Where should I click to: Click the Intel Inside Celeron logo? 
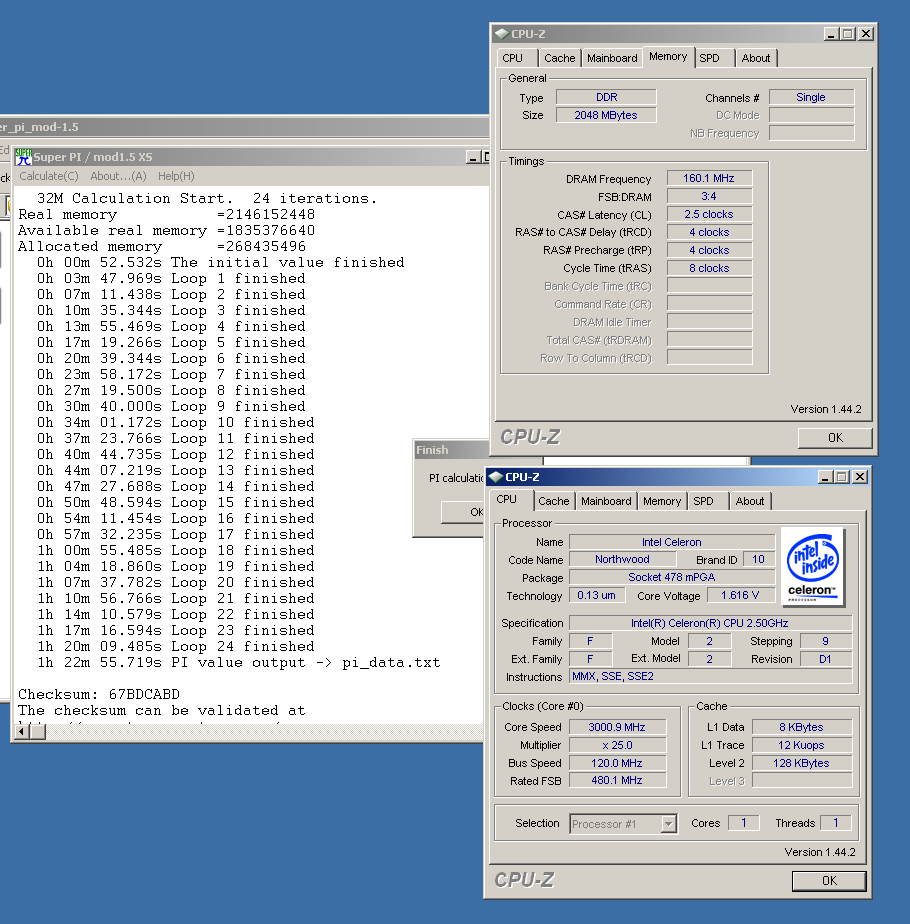[813, 567]
